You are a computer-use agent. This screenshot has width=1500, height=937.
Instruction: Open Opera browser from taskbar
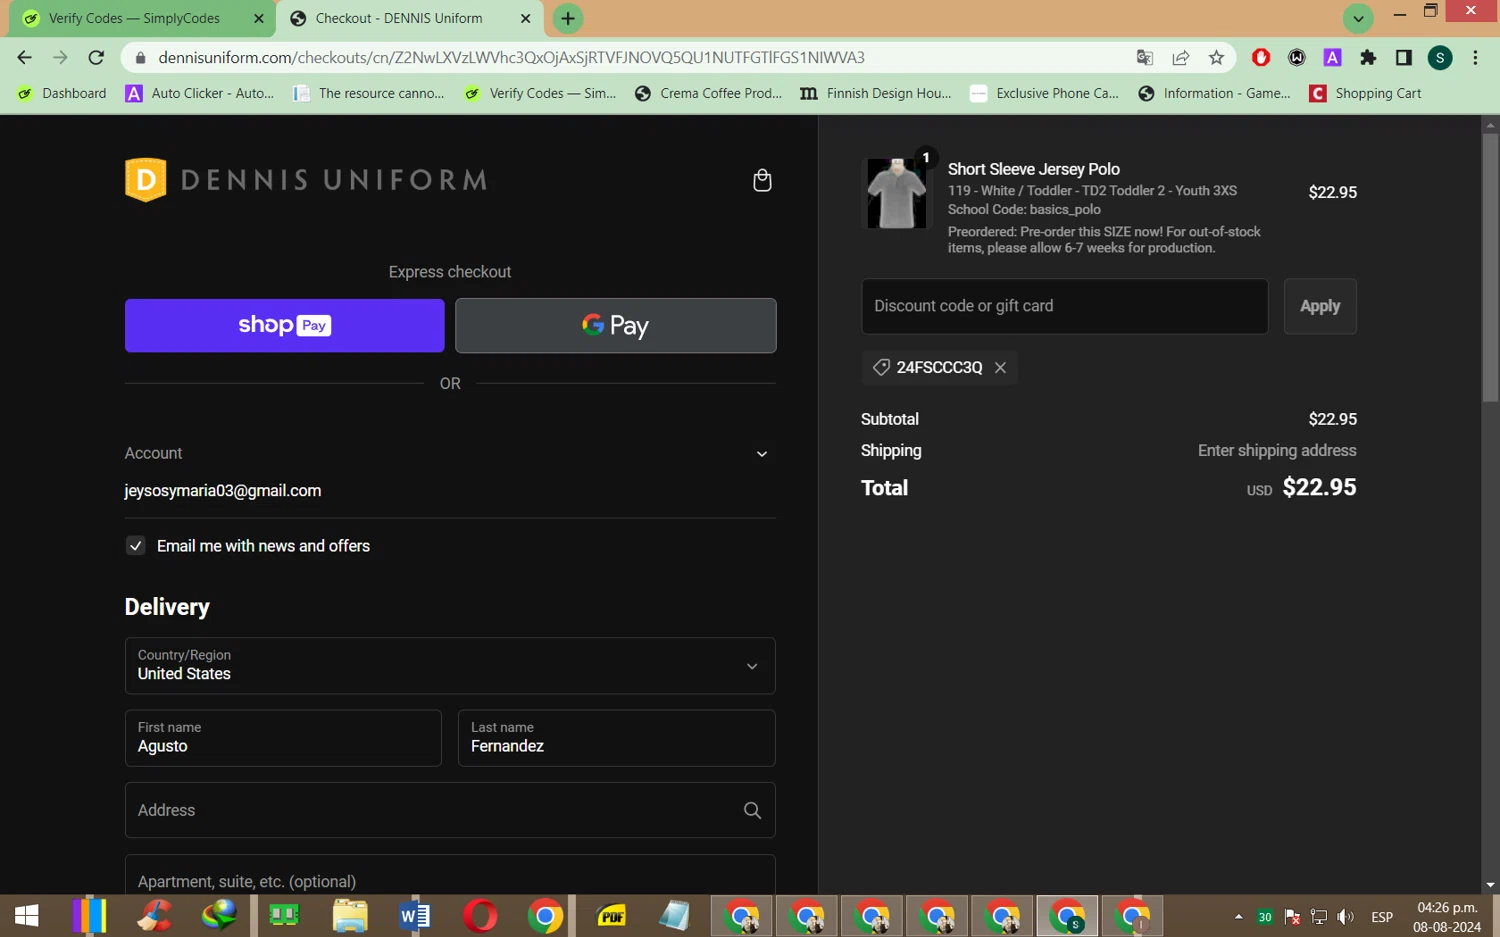[480, 916]
